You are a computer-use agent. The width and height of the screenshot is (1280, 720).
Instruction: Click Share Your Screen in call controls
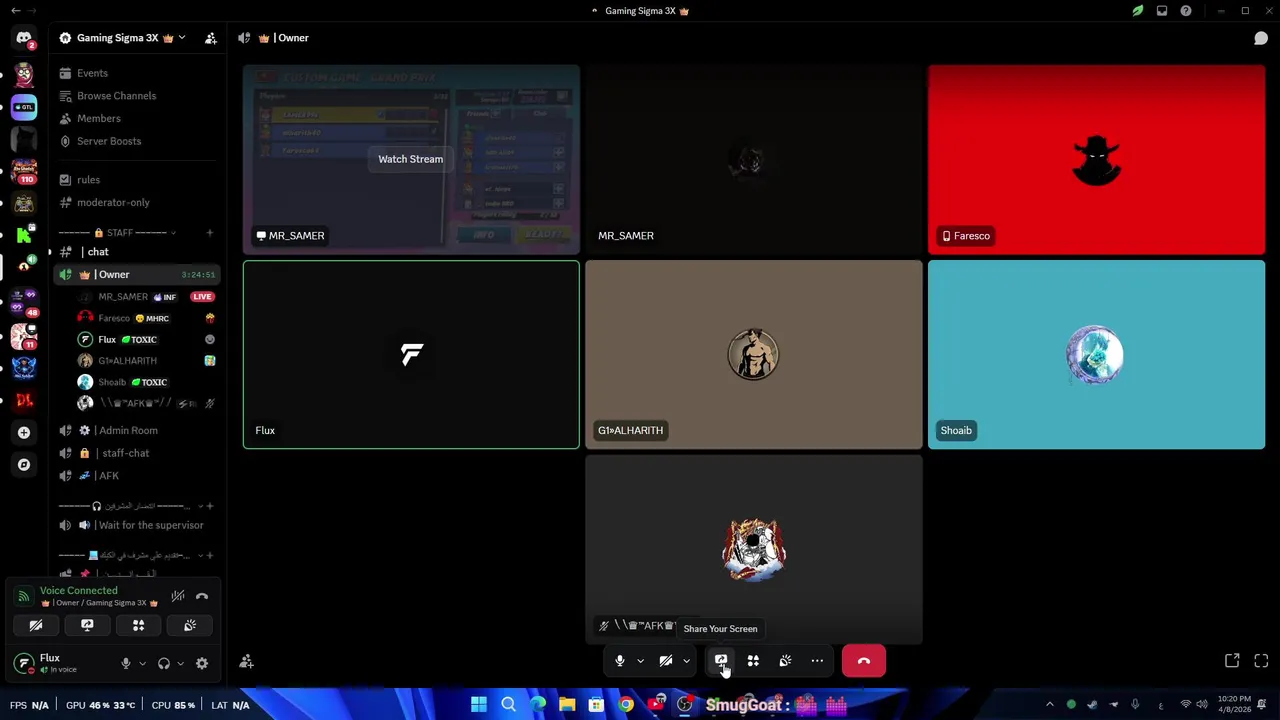pos(721,661)
